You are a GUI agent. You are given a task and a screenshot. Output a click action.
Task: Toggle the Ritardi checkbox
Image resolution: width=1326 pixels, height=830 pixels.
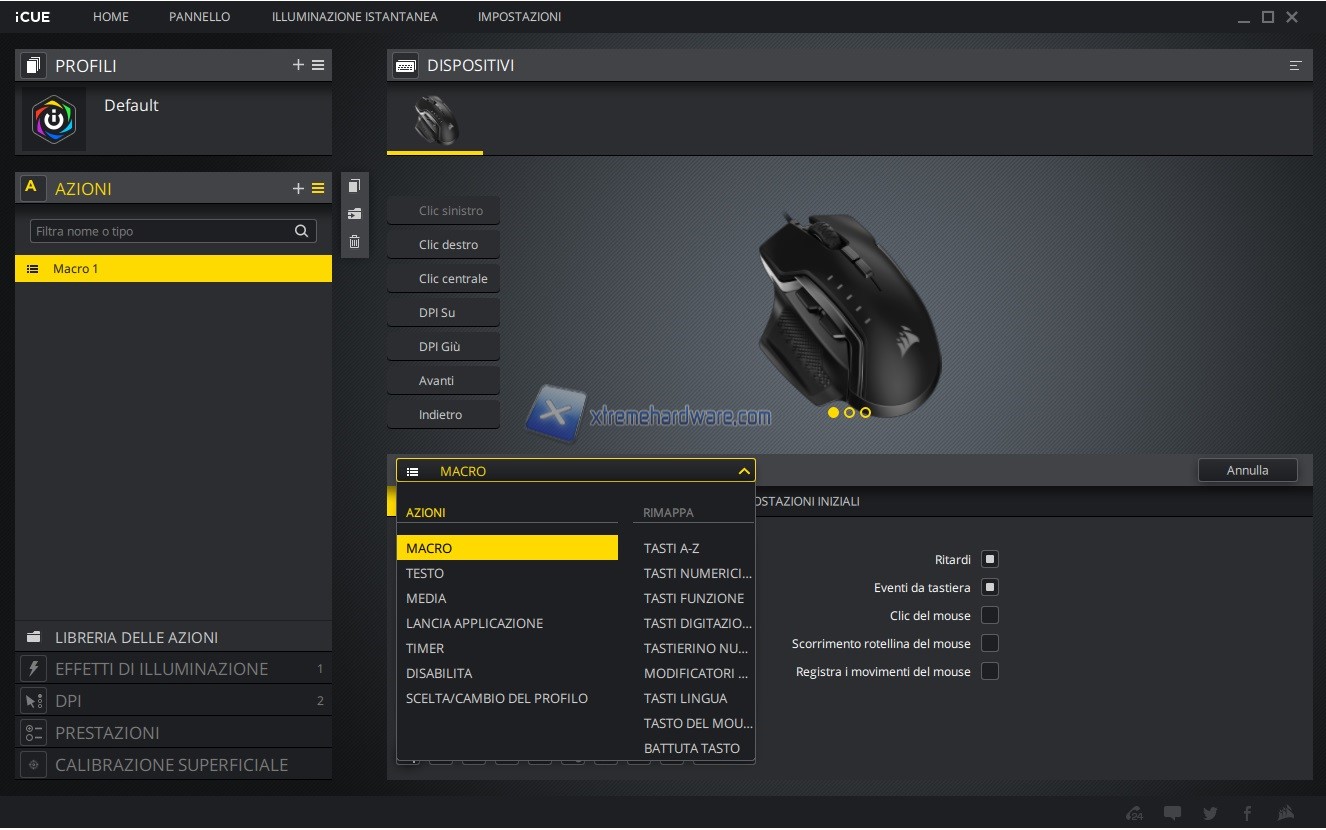(x=990, y=560)
